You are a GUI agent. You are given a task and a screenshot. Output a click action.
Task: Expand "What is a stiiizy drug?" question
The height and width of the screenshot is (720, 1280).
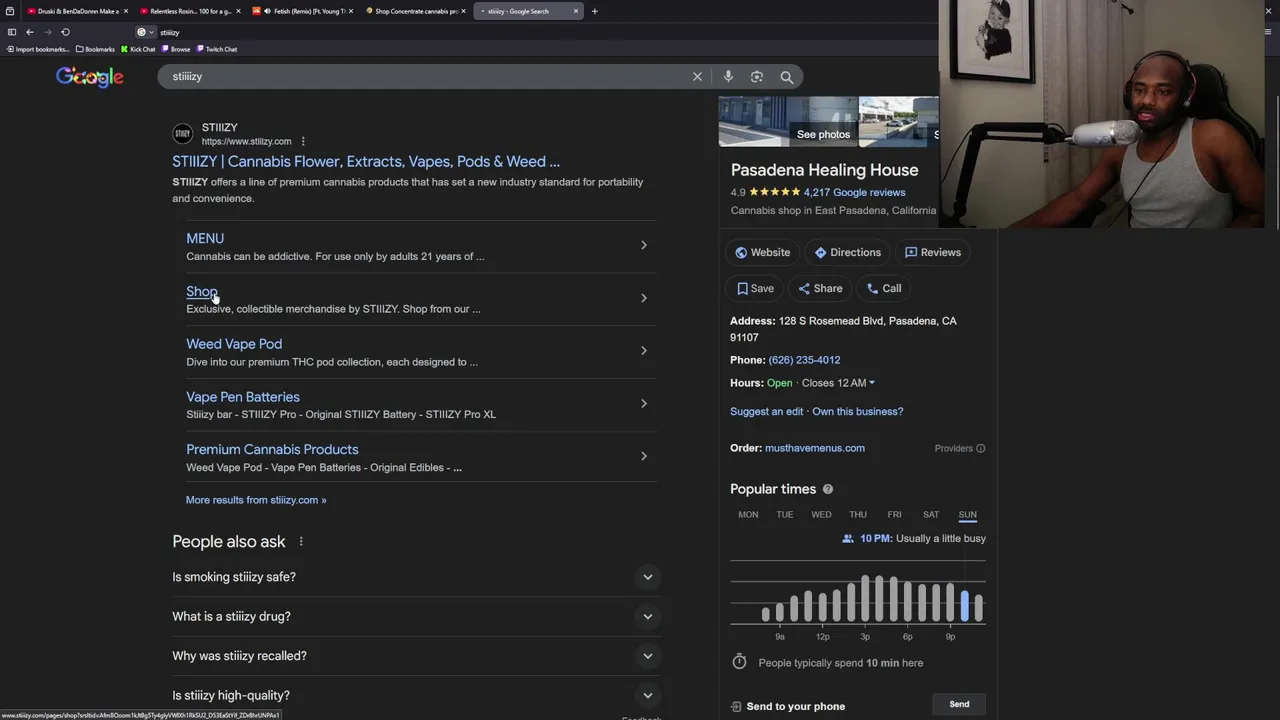[x=415, y=617]
